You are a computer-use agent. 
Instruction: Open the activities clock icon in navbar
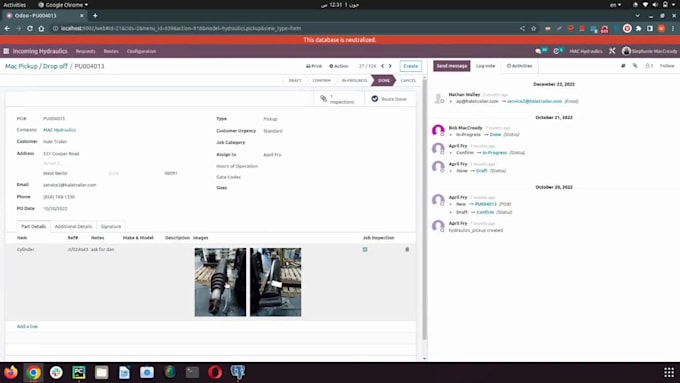(557, 51)
